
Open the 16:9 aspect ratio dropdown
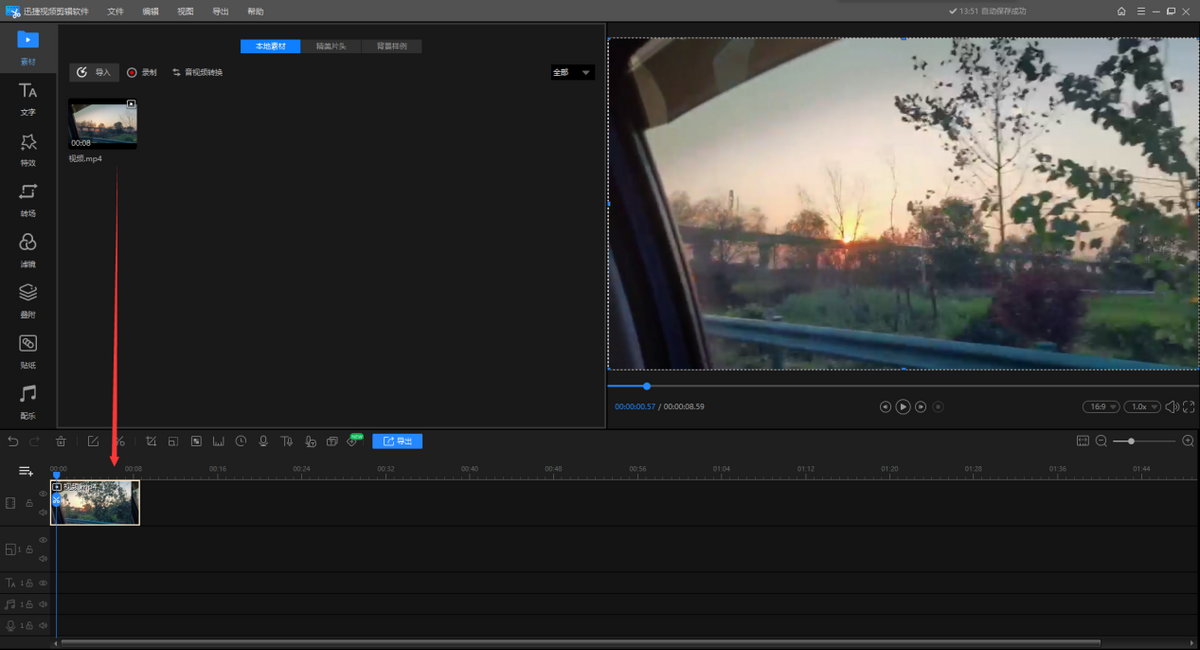pyautogui.click(x=1100, y=407)
